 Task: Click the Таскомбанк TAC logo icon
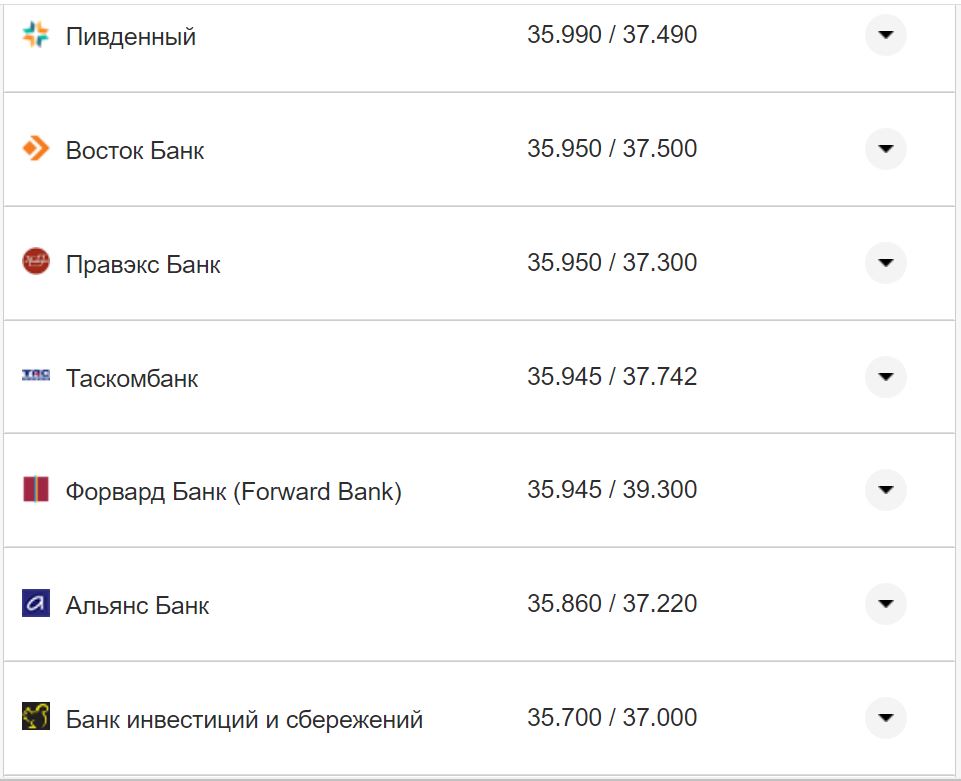click(36, 376)
